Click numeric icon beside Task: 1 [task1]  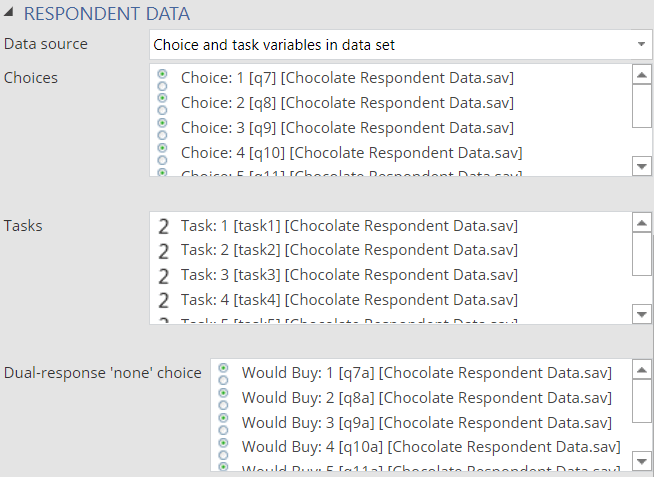[163, 226]
